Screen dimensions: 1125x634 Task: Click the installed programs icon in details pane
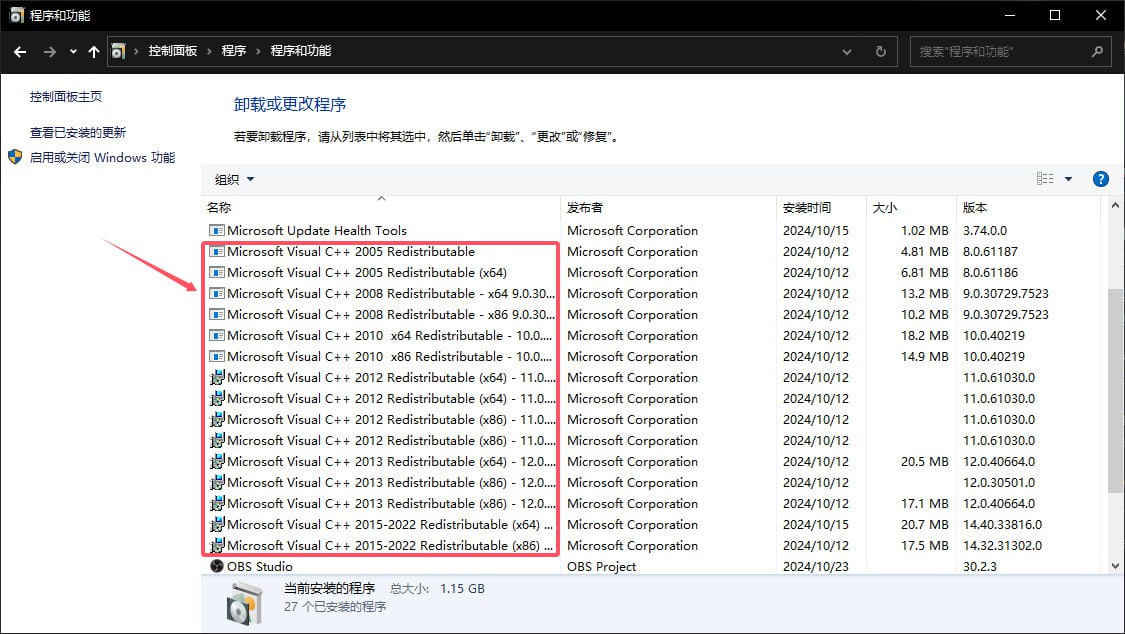244,604
